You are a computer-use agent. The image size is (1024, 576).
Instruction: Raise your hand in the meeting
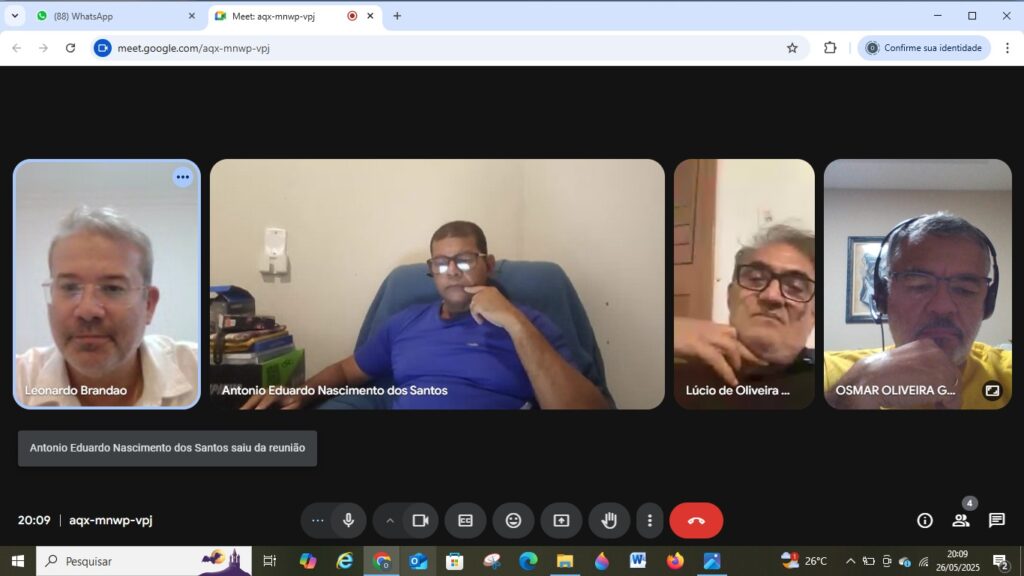[x=609, y=520]
